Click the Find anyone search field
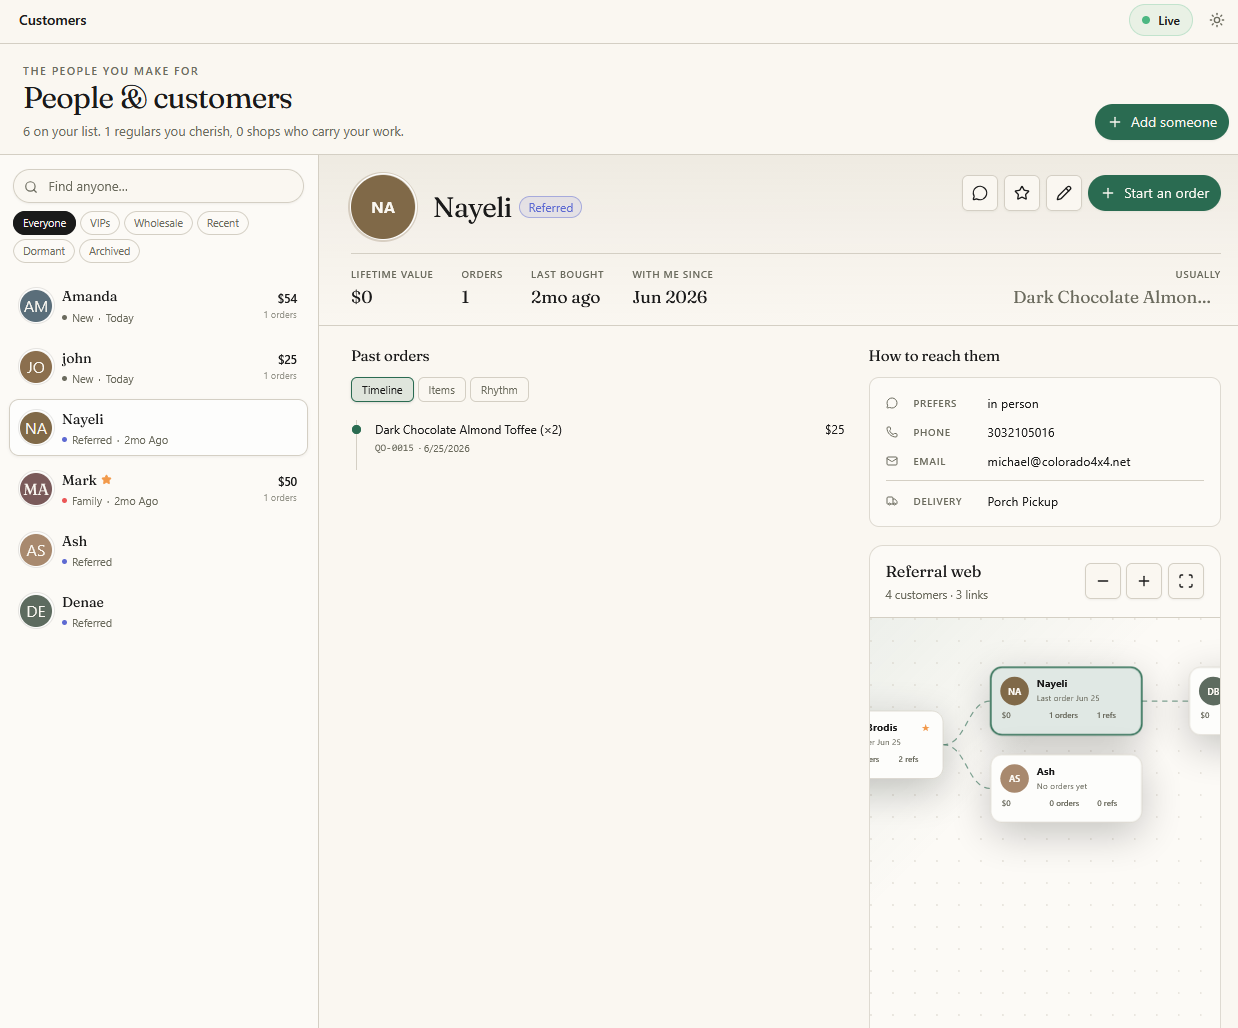1238x1028 pixels. [158, 186]
